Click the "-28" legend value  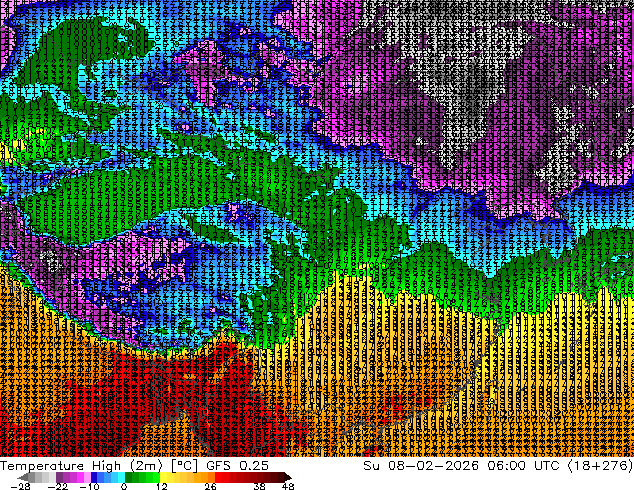[x=20, y=486]
